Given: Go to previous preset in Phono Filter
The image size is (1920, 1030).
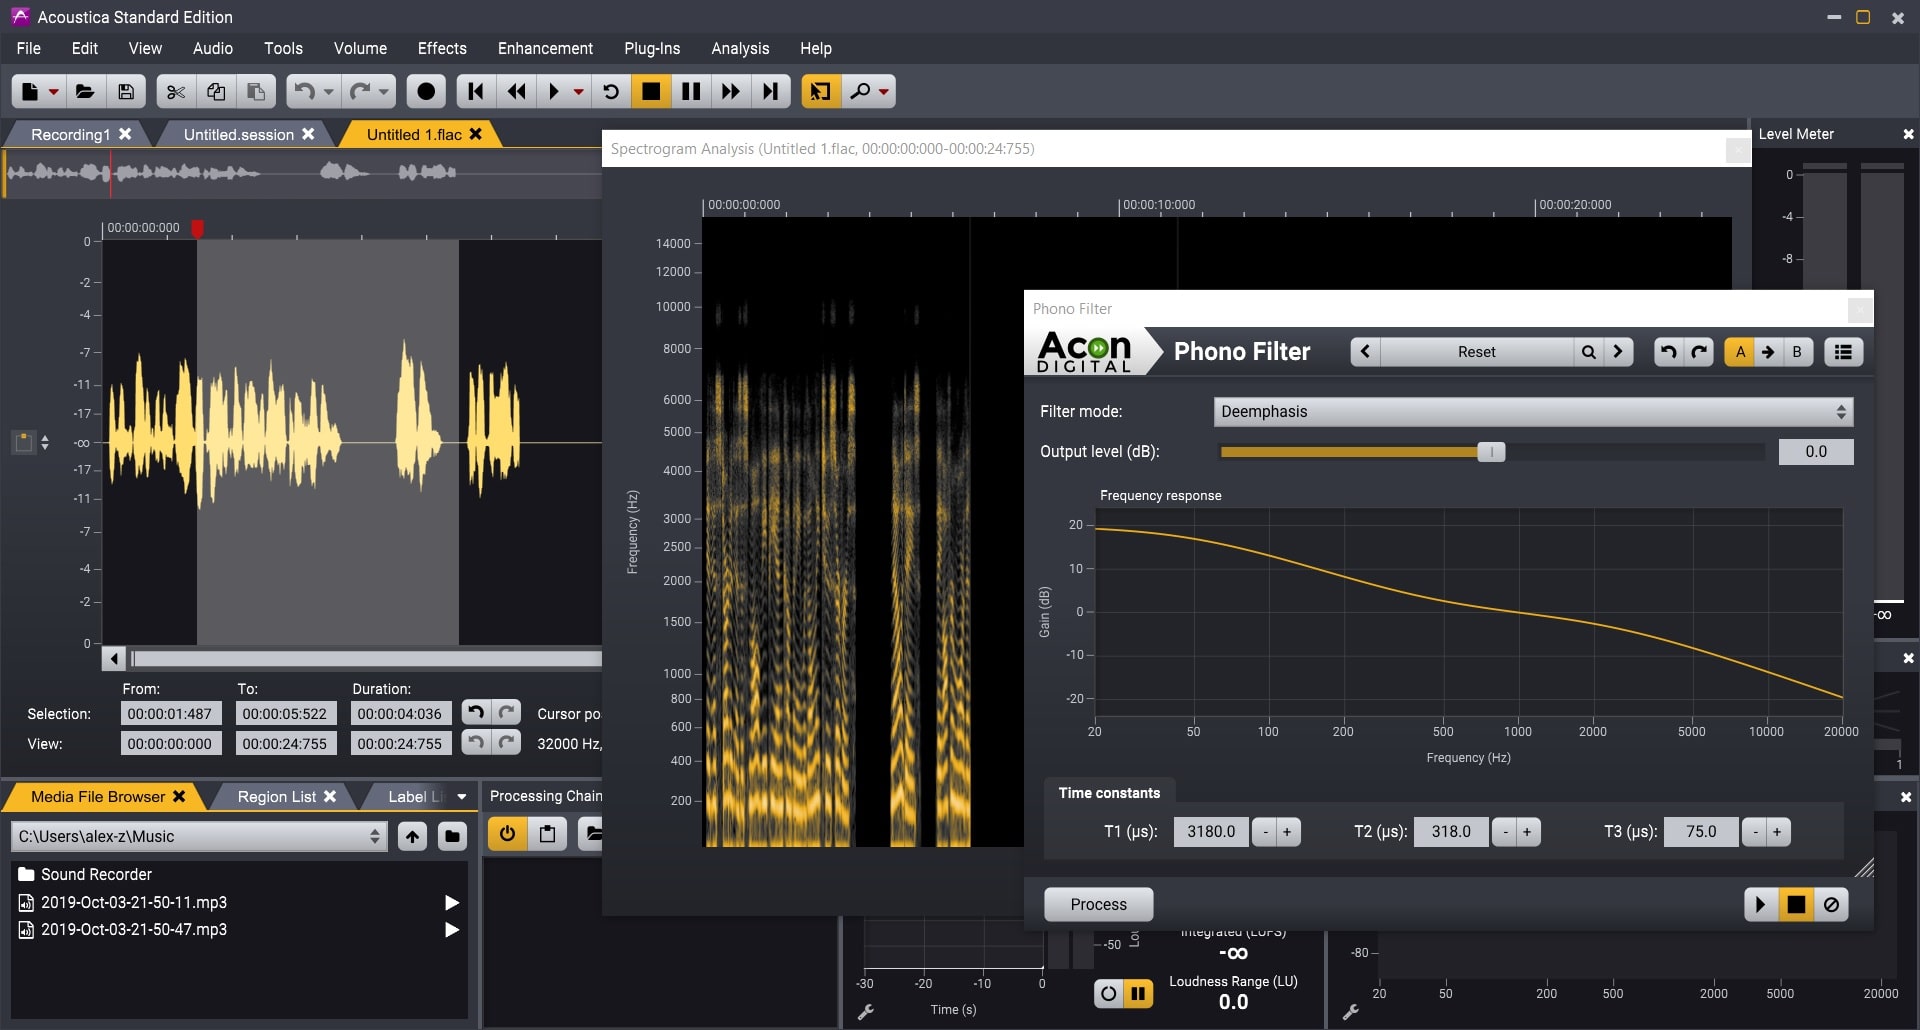Looking at the screenshot, I should click(x=1365, y=352).
